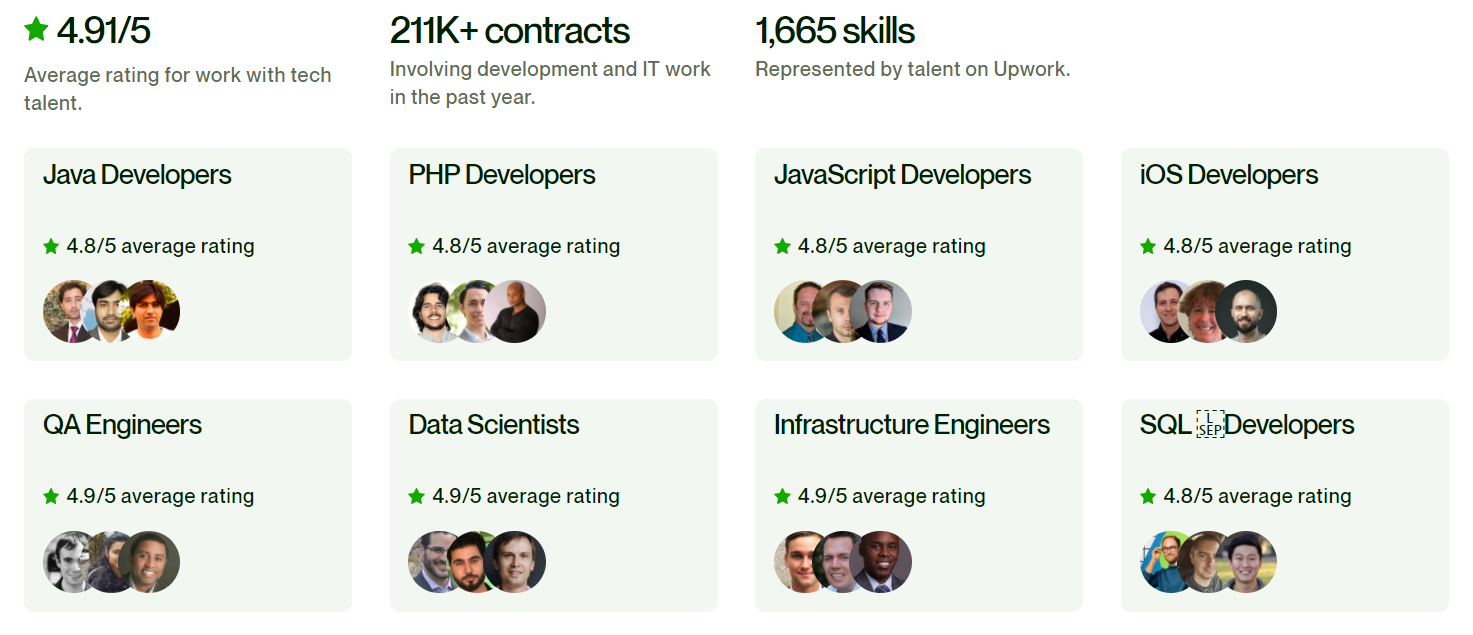Select the PHP Developers heading
Viewport: 1473px width, 635px height.
[501, 175]
